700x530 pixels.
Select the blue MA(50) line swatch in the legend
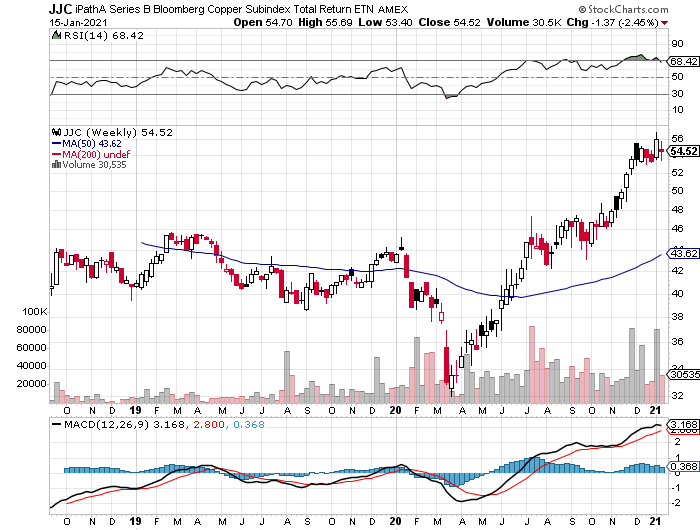click(x=56, y=143)
